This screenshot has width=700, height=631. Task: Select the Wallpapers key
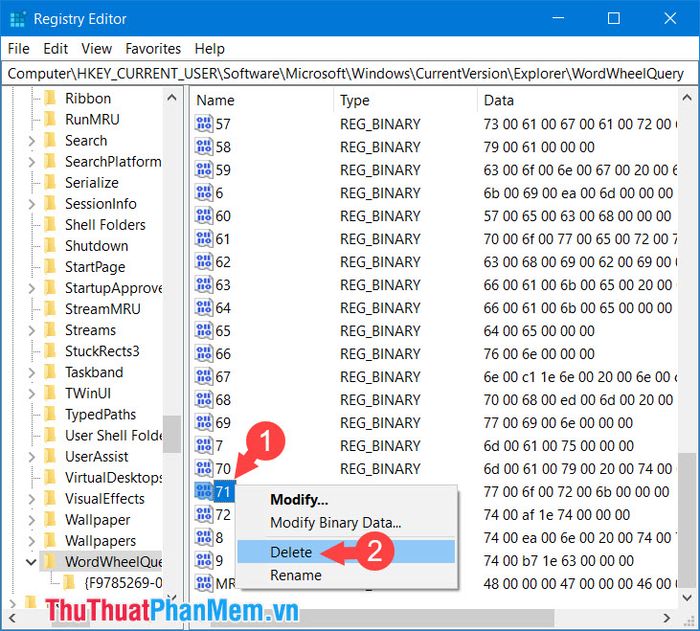click(x=100, y=541)
